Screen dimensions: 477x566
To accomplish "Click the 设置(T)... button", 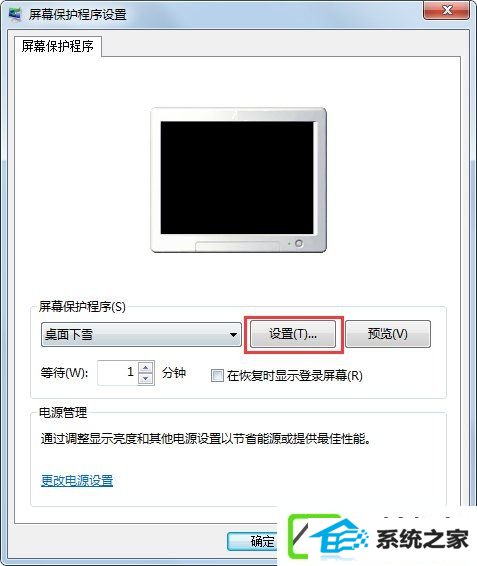I will (293, 334).
